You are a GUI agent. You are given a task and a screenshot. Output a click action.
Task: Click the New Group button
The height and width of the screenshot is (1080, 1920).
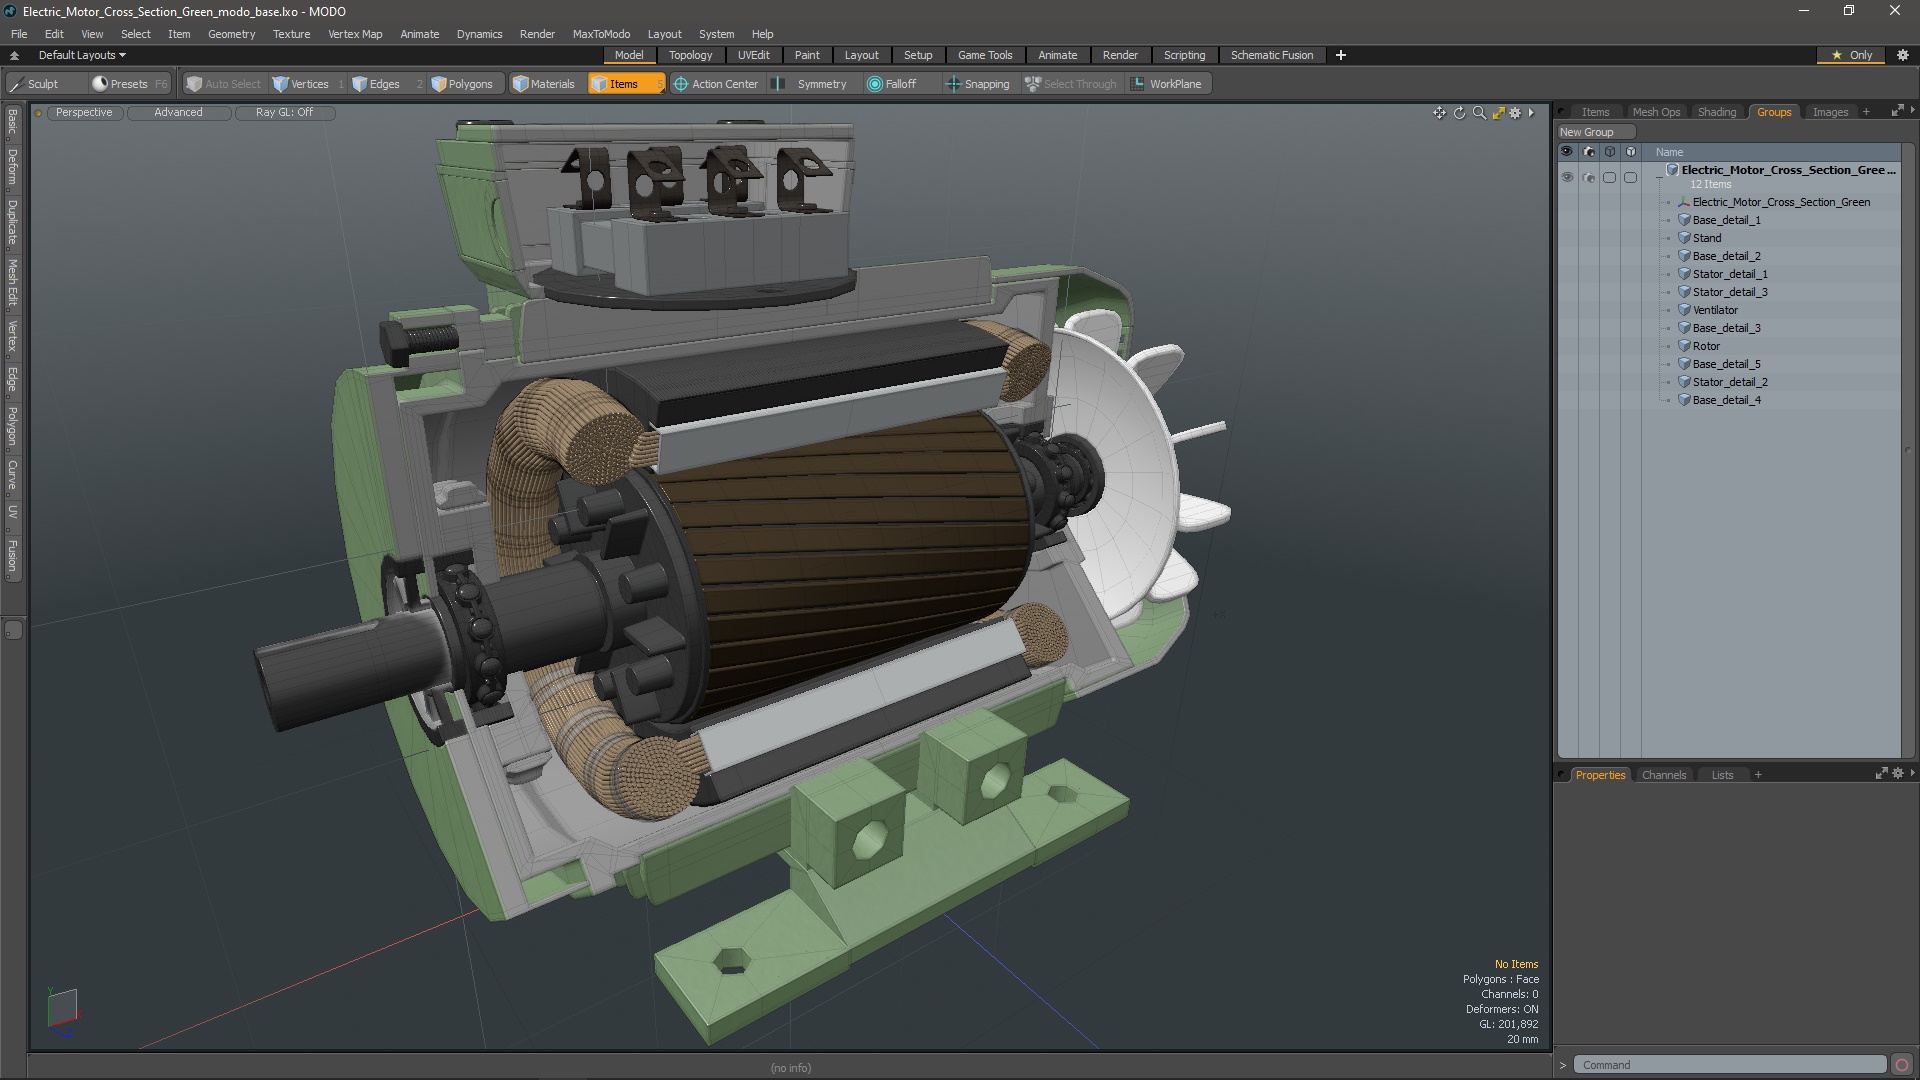(1587, 132)
